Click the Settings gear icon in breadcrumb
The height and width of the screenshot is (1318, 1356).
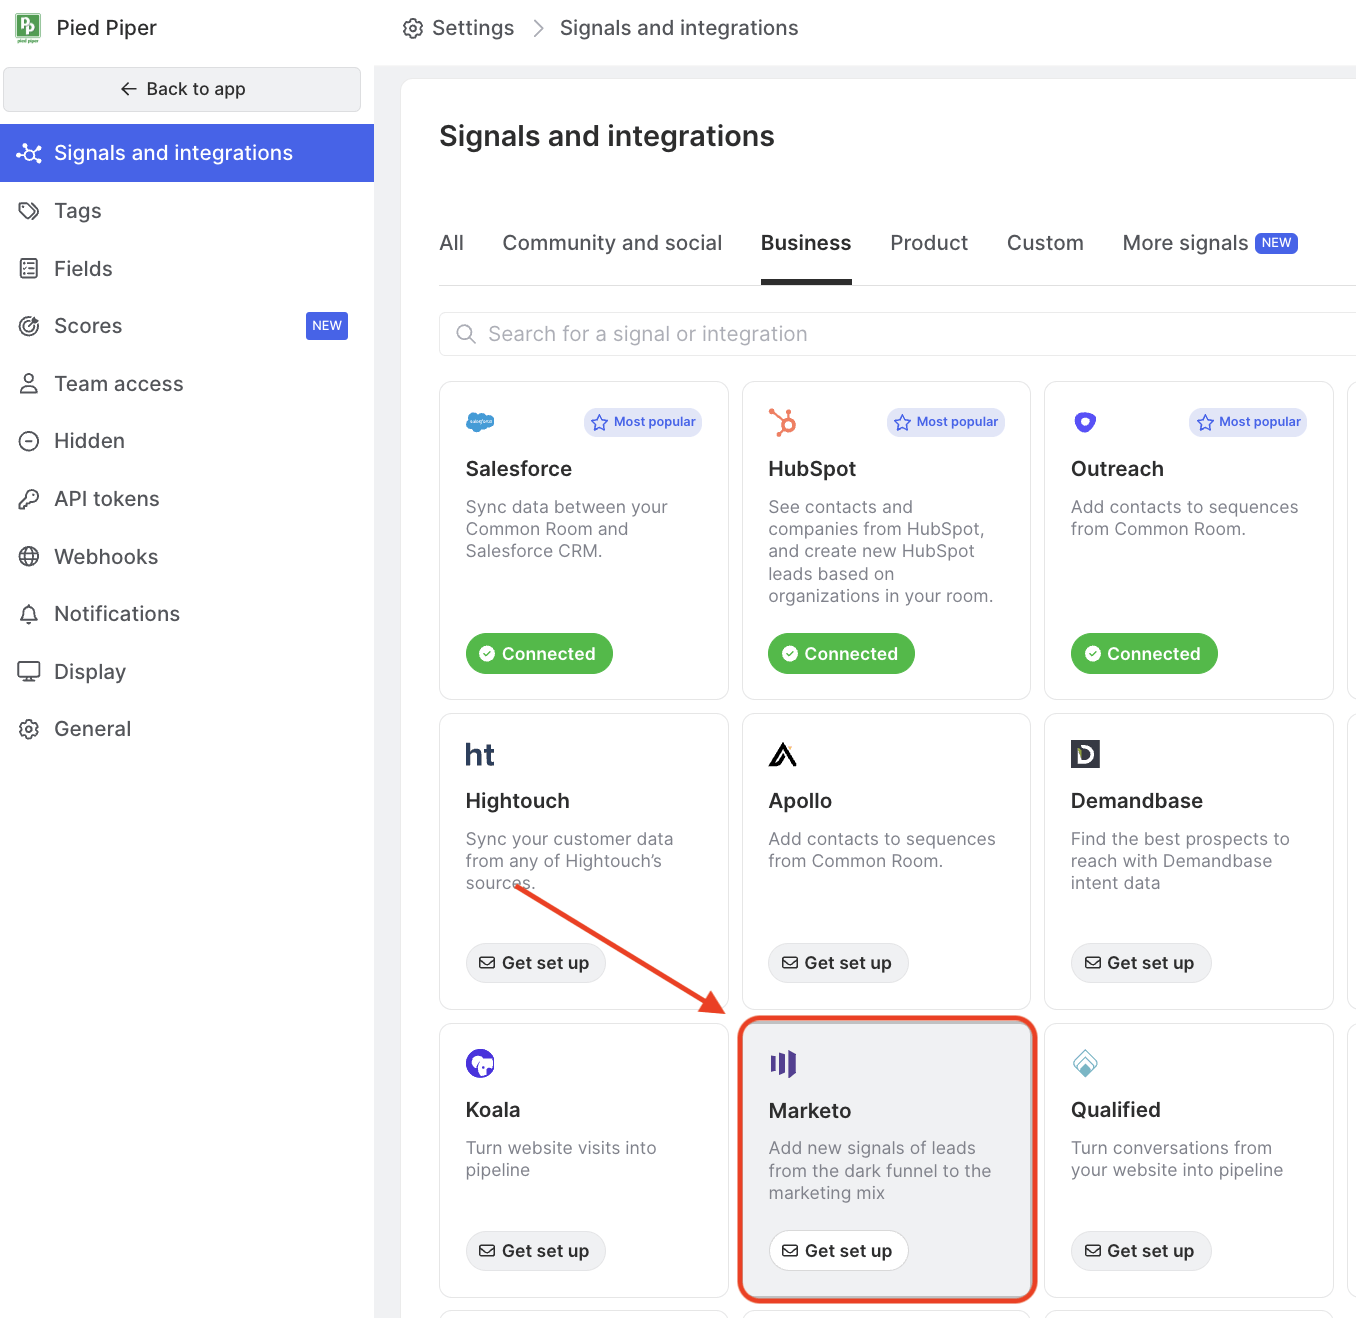coord(413,28)
